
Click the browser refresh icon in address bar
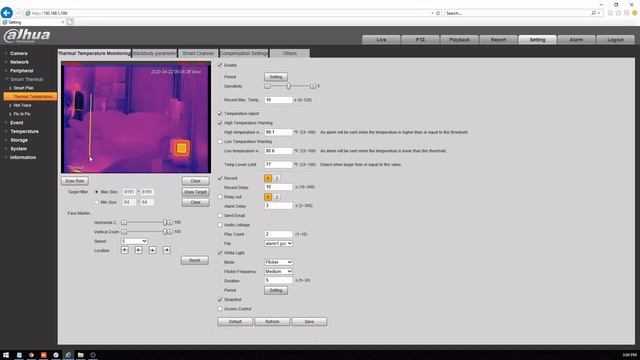tap(438, 13)
